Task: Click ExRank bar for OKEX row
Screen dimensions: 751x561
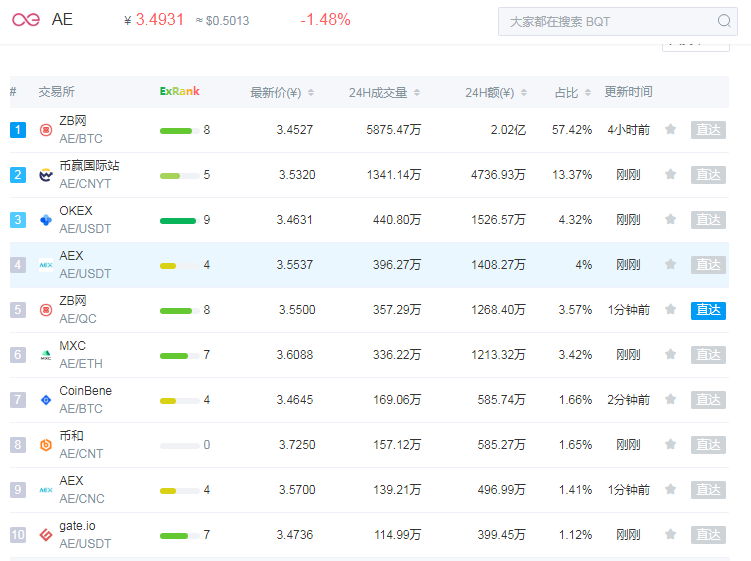Action: click(180, 221)
